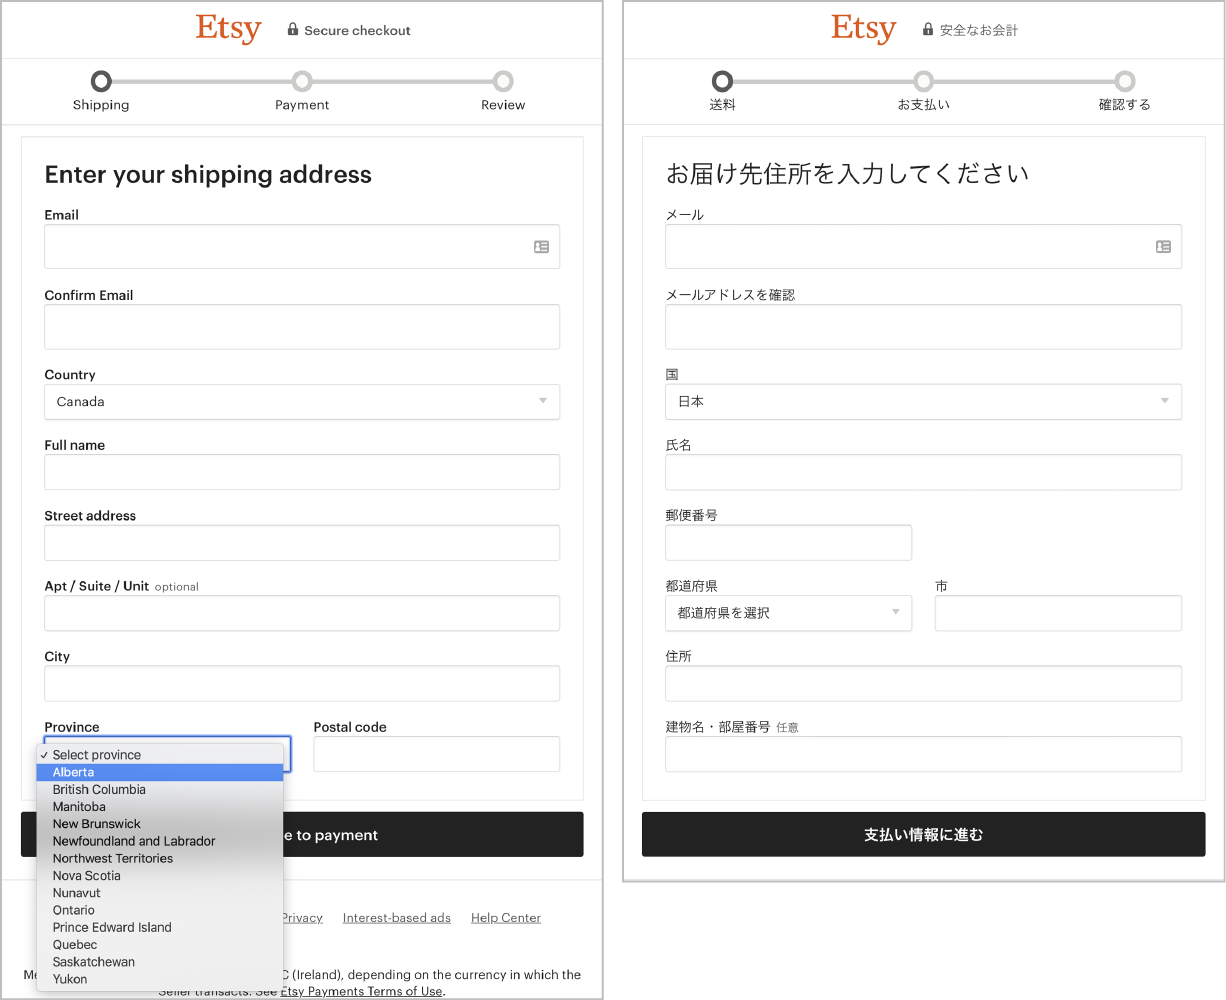Click the contact card icon in メール field
This screenshot has height=1000, width=1226.
coord(1163,246)
